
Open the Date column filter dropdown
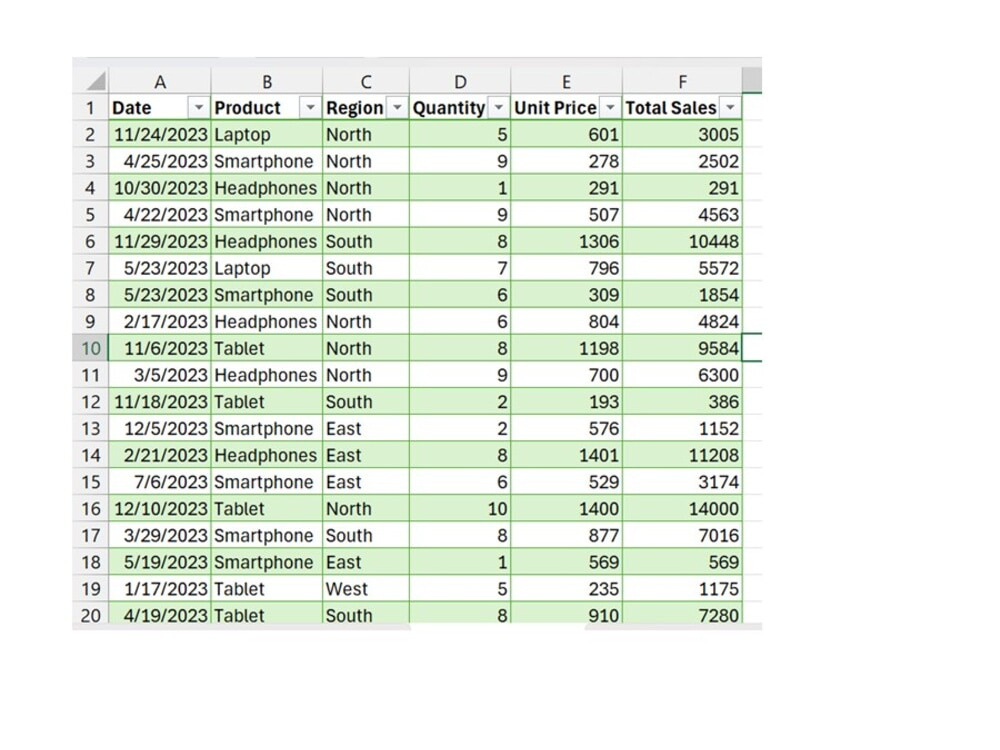[199, 108]
